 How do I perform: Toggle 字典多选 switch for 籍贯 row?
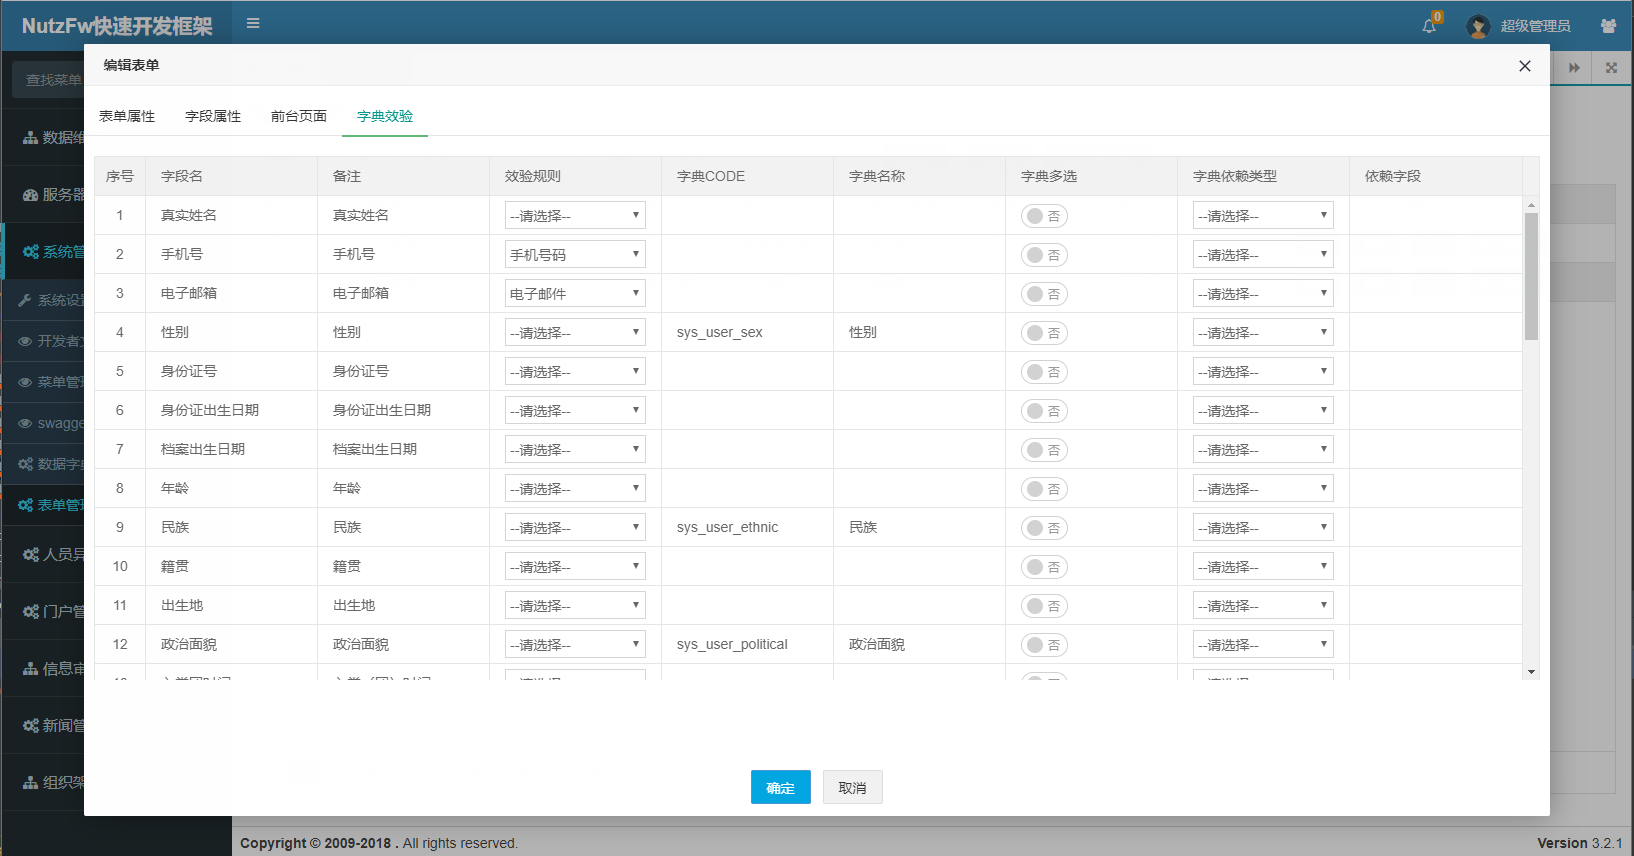(1044, 567)
